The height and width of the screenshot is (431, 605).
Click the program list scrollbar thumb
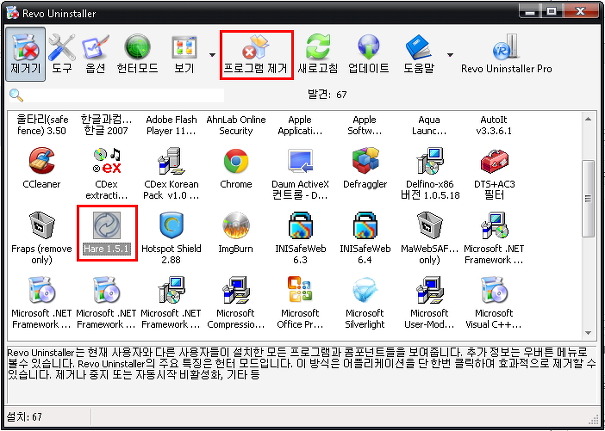tap(588, 199)
